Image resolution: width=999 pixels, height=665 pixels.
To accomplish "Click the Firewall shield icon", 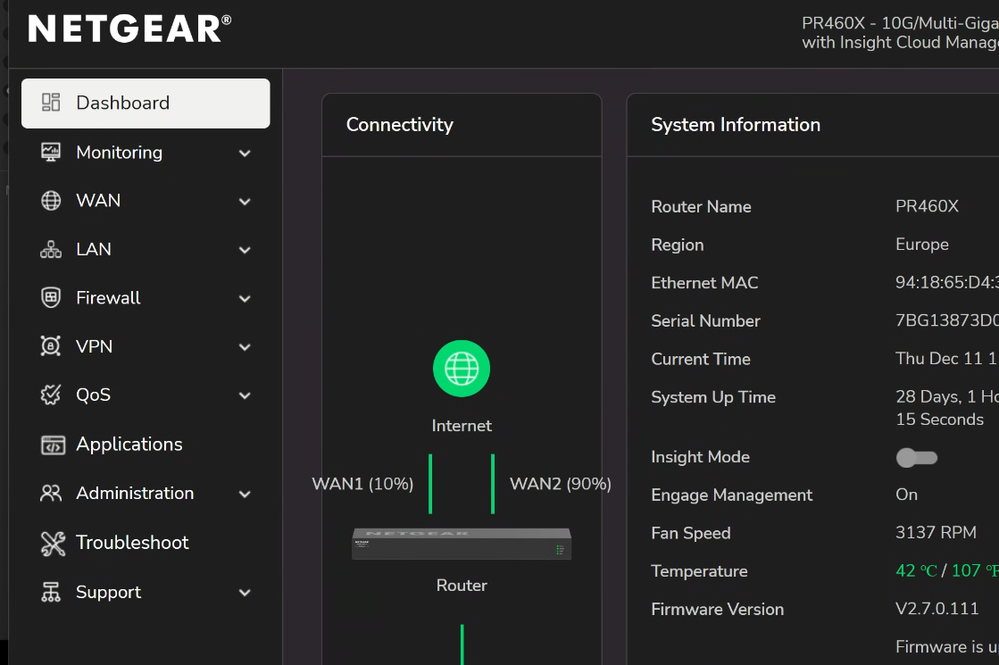I will 51,298.
